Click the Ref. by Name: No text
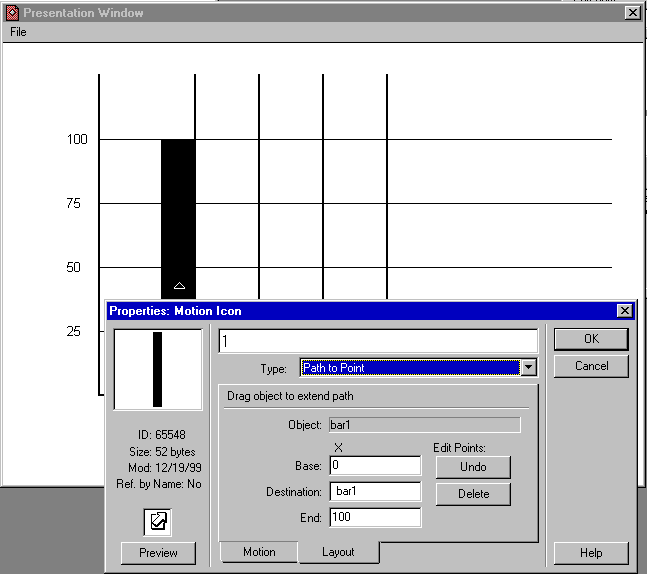This screenshot has height=574, width=647. (x=159, y=484)
